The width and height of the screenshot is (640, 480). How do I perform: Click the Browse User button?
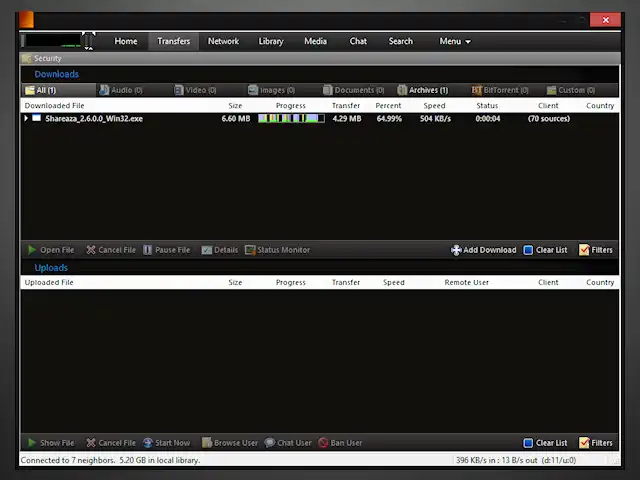[230, 443]
